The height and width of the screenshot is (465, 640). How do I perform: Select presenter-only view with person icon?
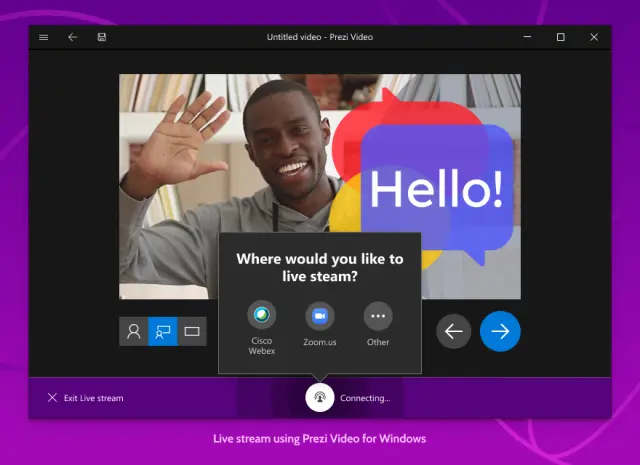point(133,331)
